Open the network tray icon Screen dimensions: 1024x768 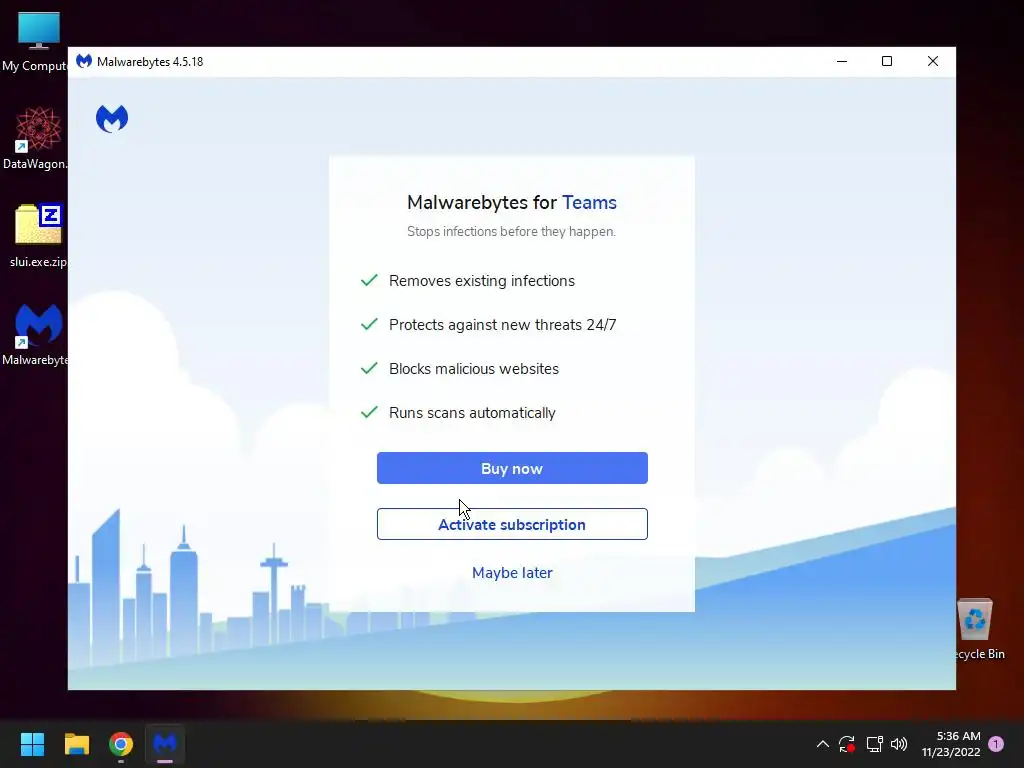click(874, 744)
